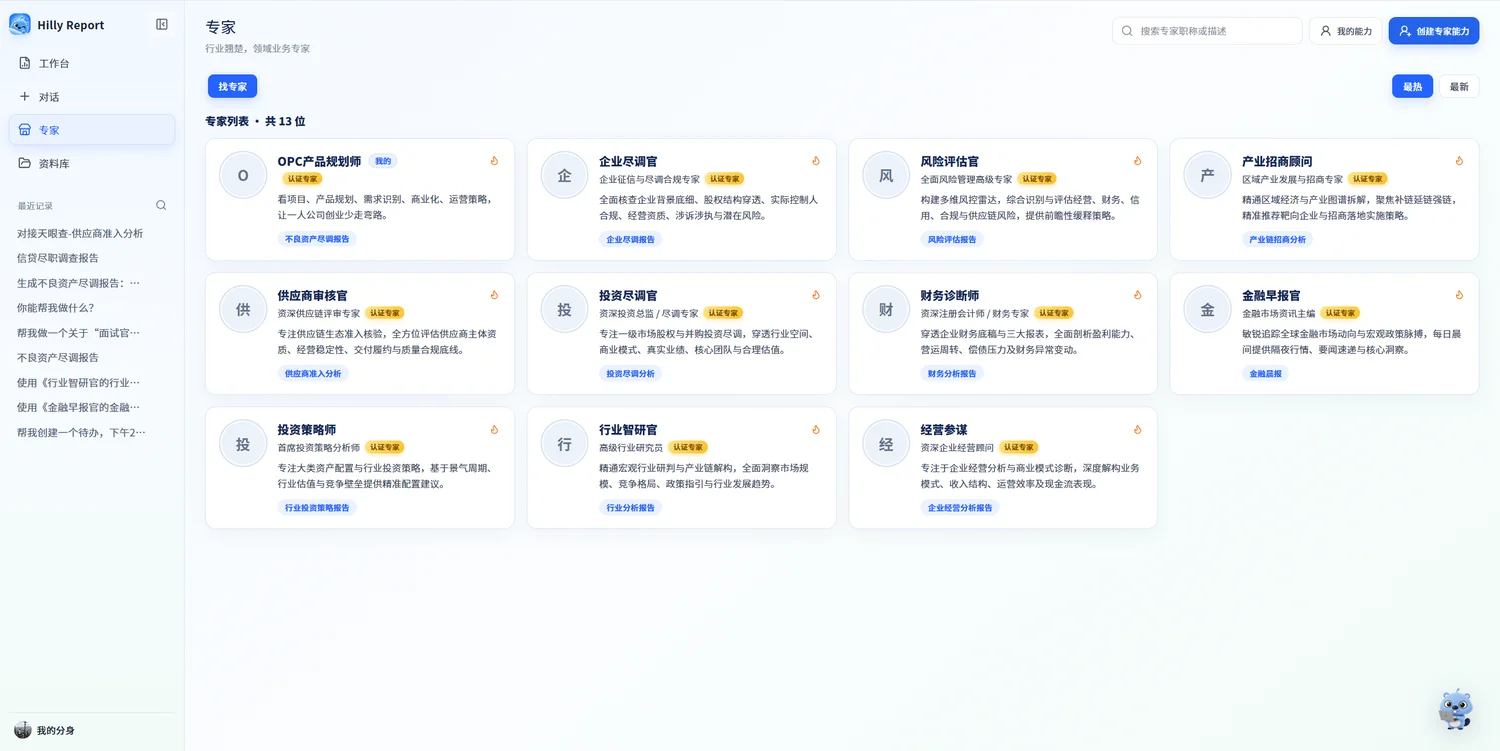Open recent record 使用《金融早报官的金融
The width and height of the screenshot is (1500, 751).
click(x=79, y=408)
